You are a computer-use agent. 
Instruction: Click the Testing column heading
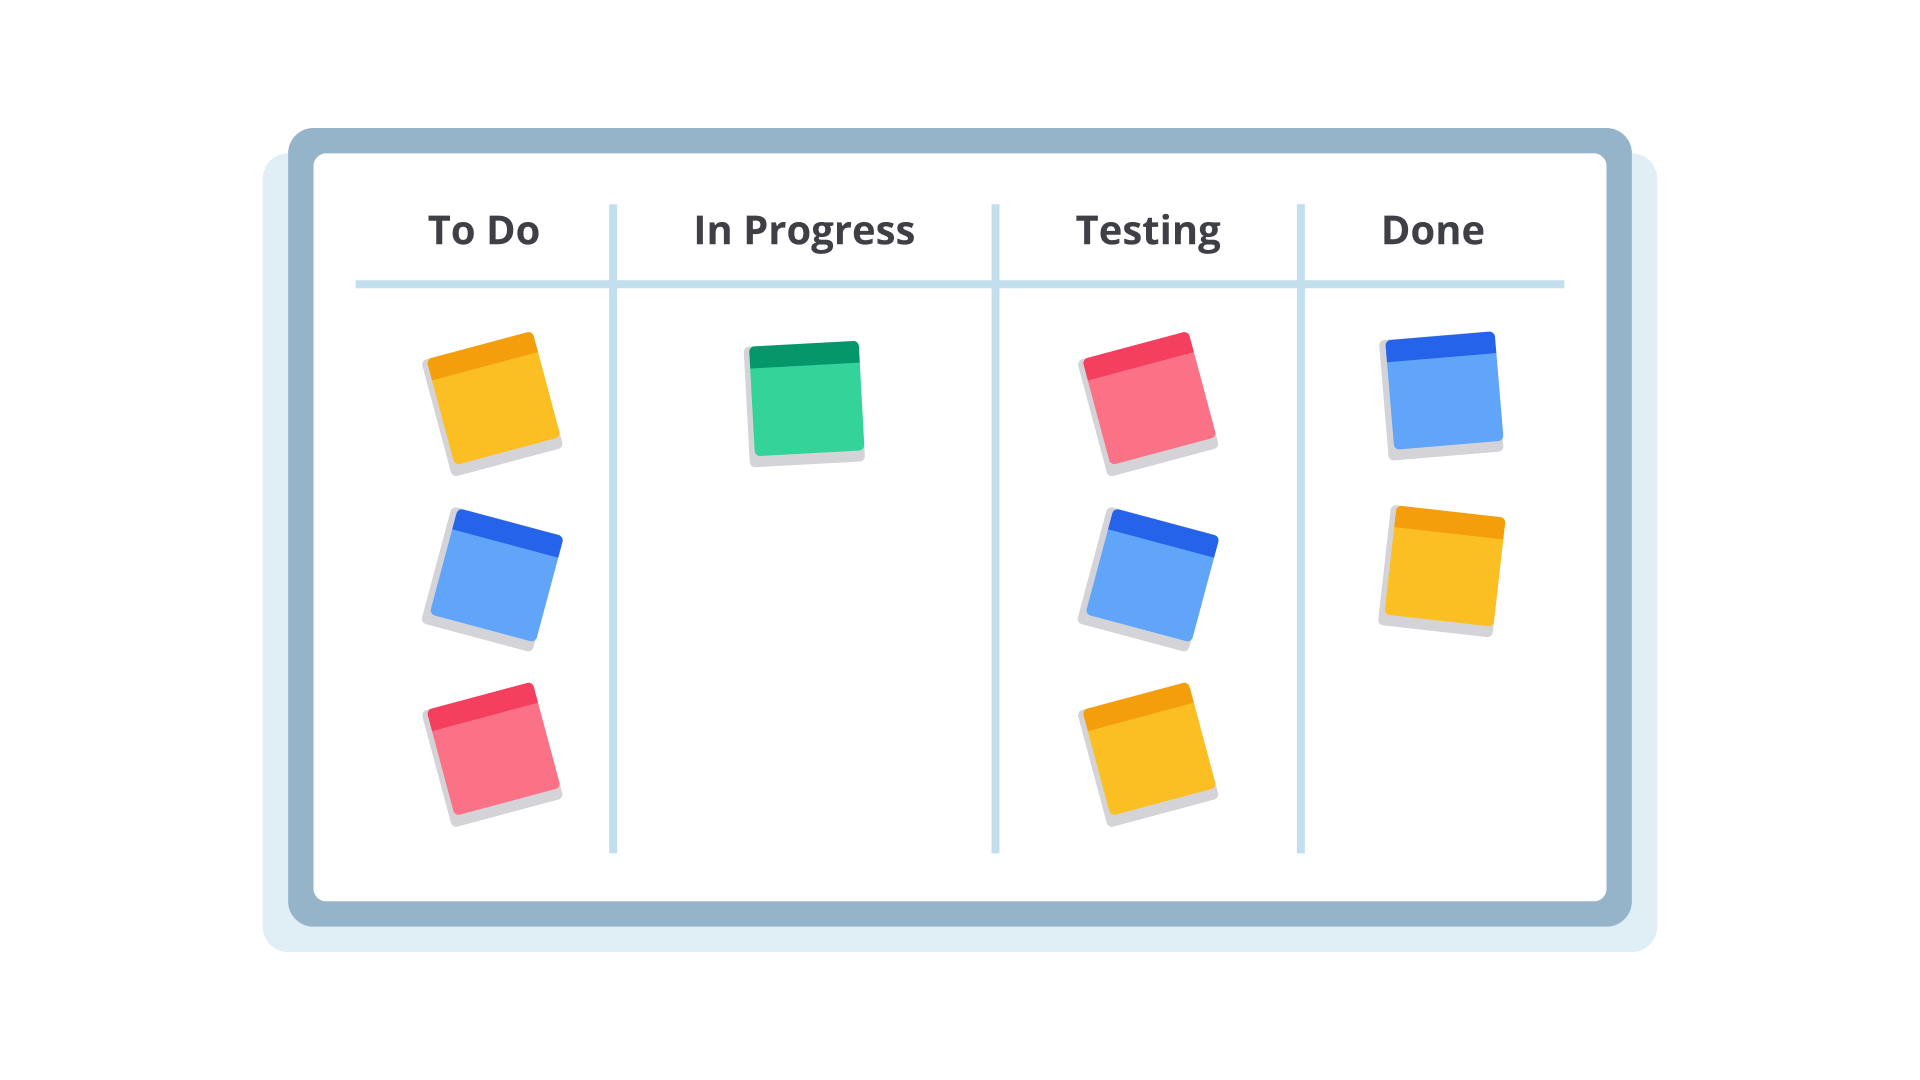(x=1148, y=231)
